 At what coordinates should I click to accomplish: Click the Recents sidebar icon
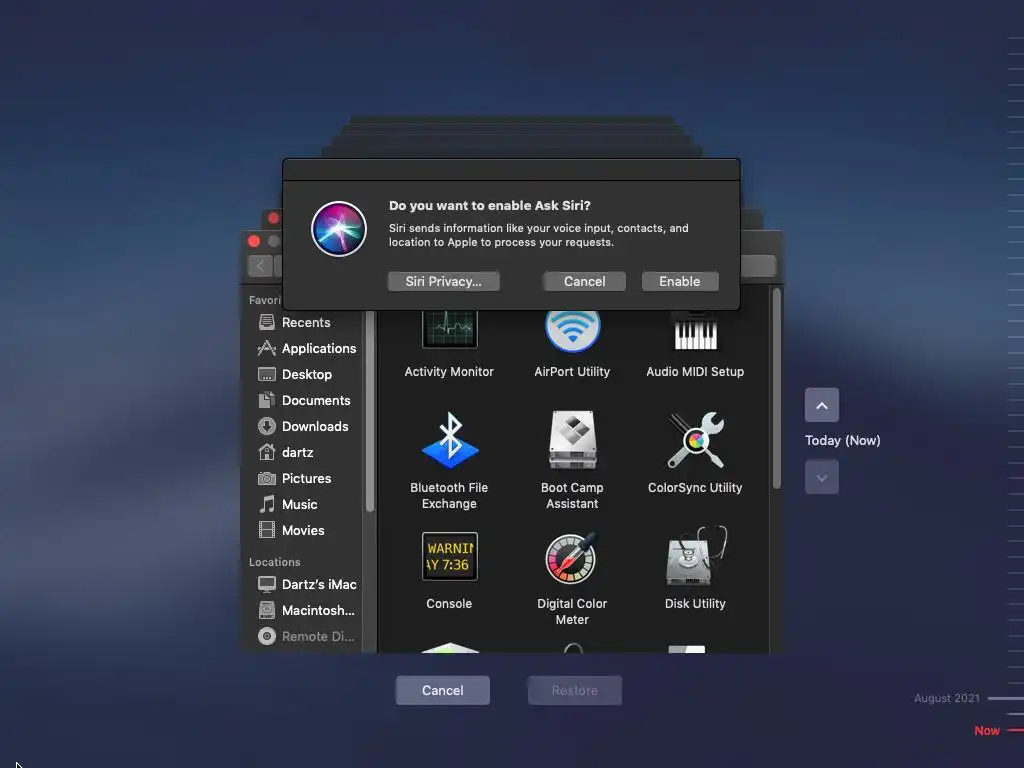(266, 322)
